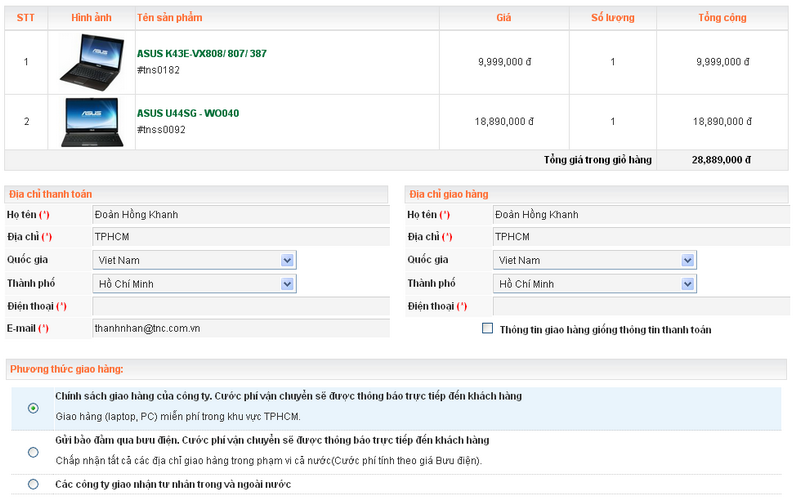Focus the shipping Điện thoại field
The width and height of the screenshot is (800, 501).
click(x=641, y=306)
